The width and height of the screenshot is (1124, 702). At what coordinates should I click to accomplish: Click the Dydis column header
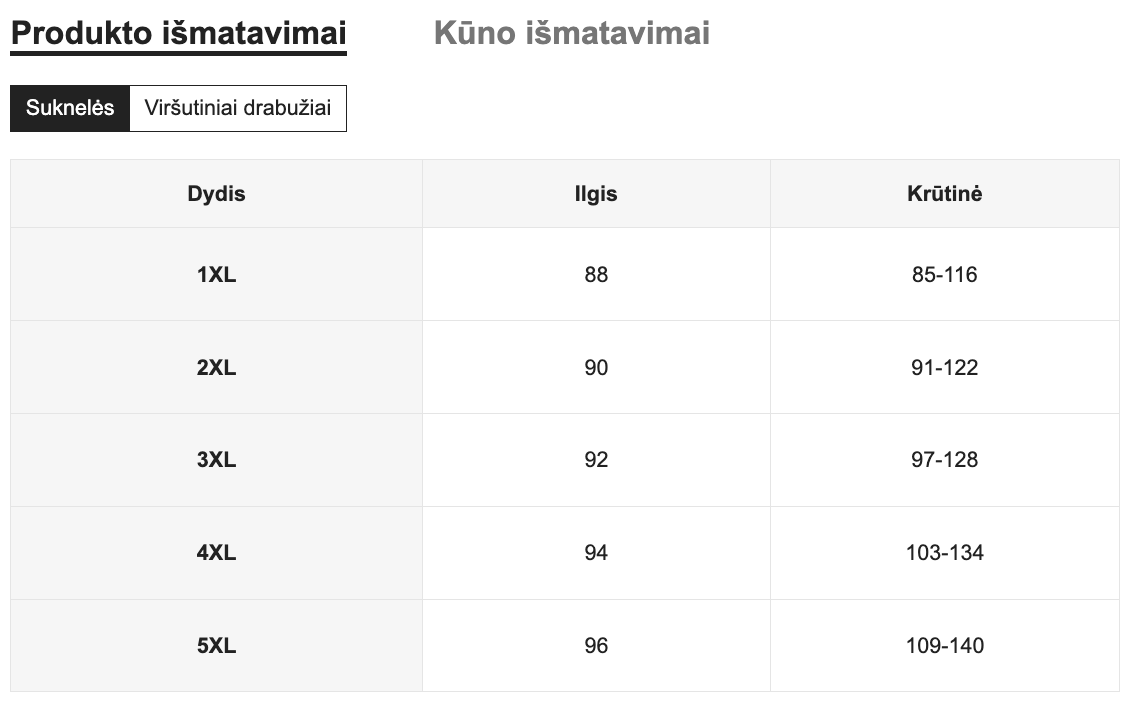(216, 194)
